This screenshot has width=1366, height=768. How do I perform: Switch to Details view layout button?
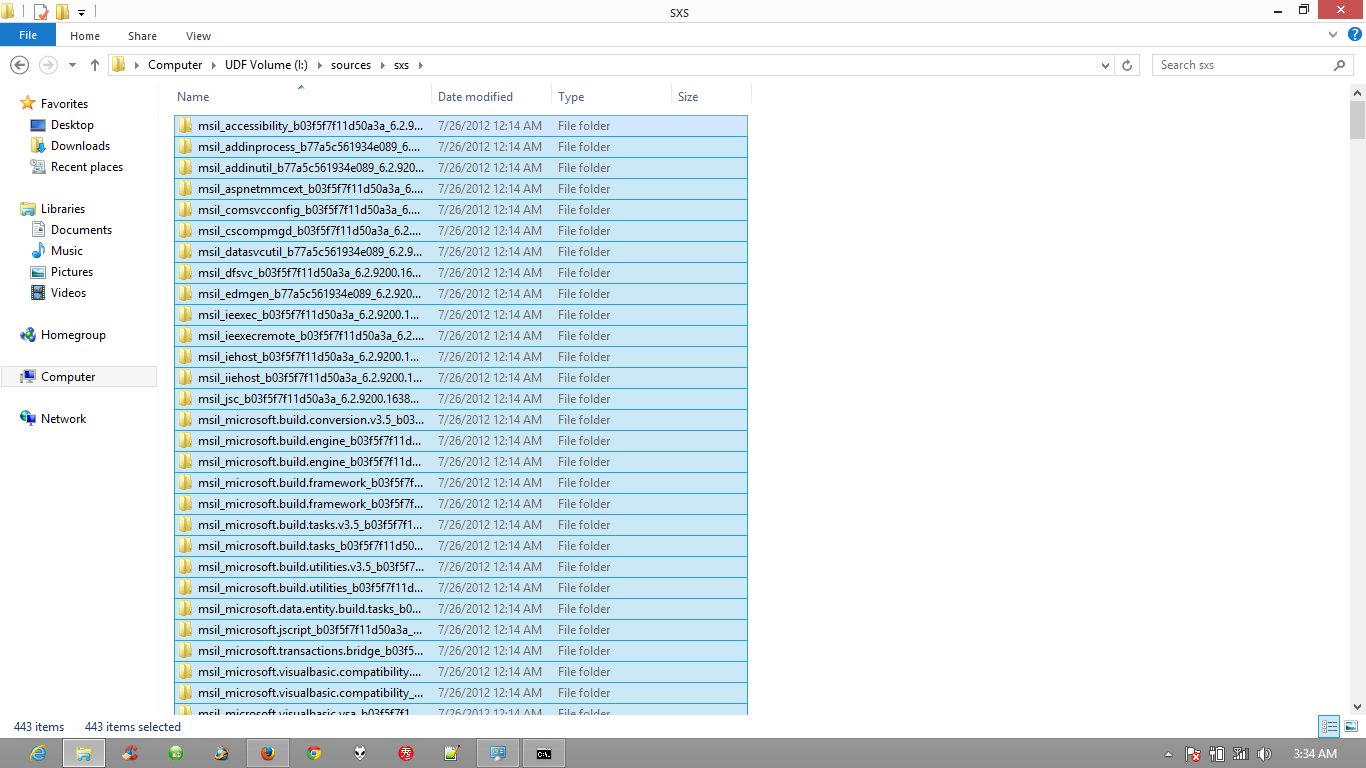tap(1329, 727)
